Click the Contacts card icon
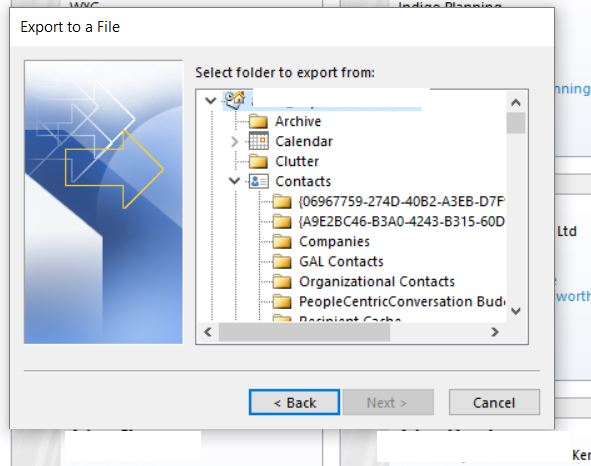The width and height of the screenshot is (591, 466). click(259, 181)
